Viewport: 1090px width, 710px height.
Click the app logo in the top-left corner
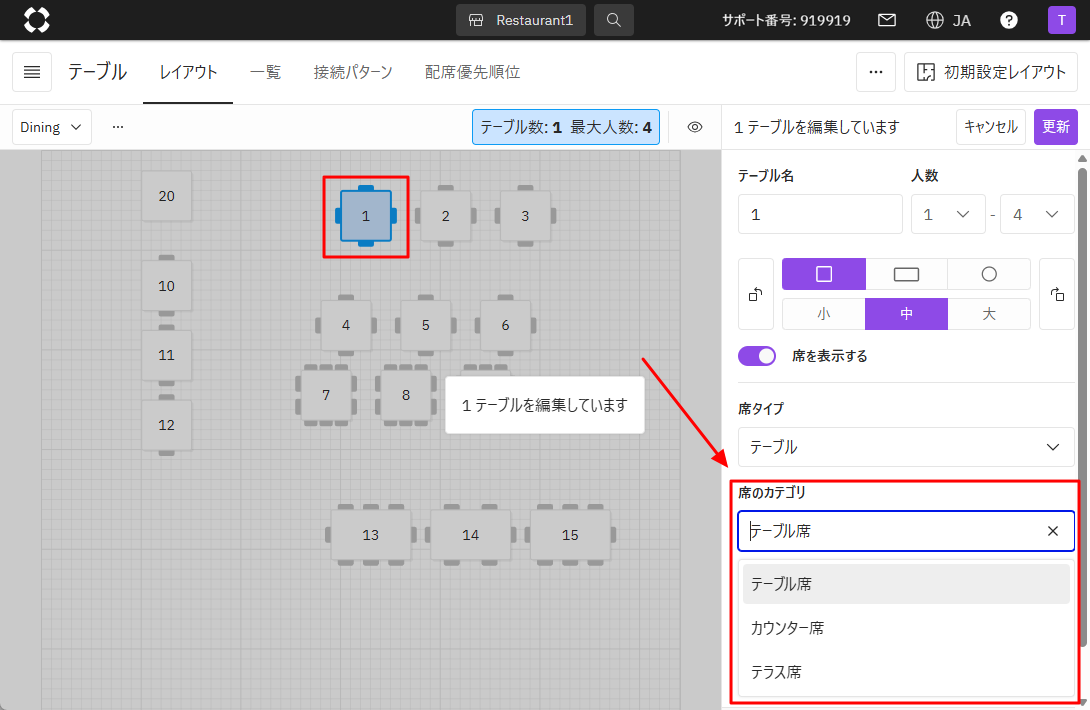click(36, 19)
